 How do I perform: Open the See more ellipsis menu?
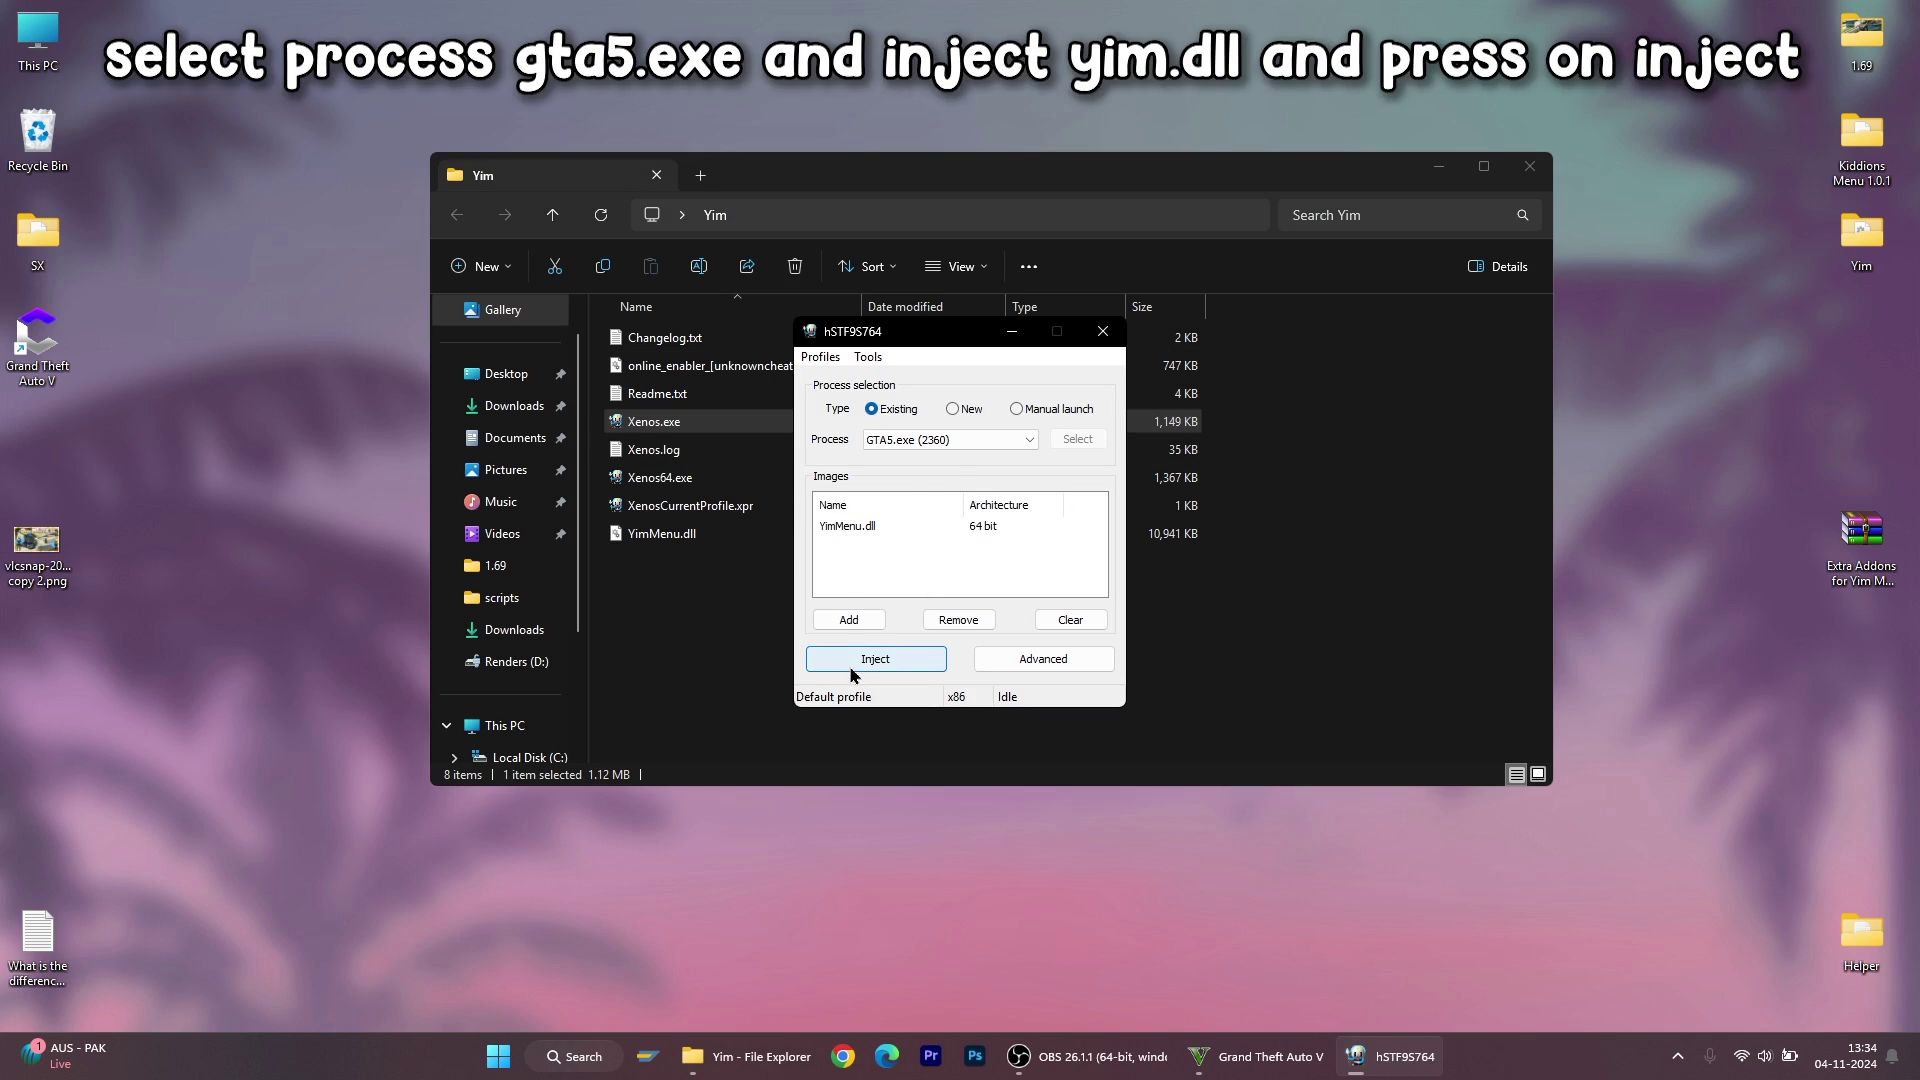[x=1029, y=267]
